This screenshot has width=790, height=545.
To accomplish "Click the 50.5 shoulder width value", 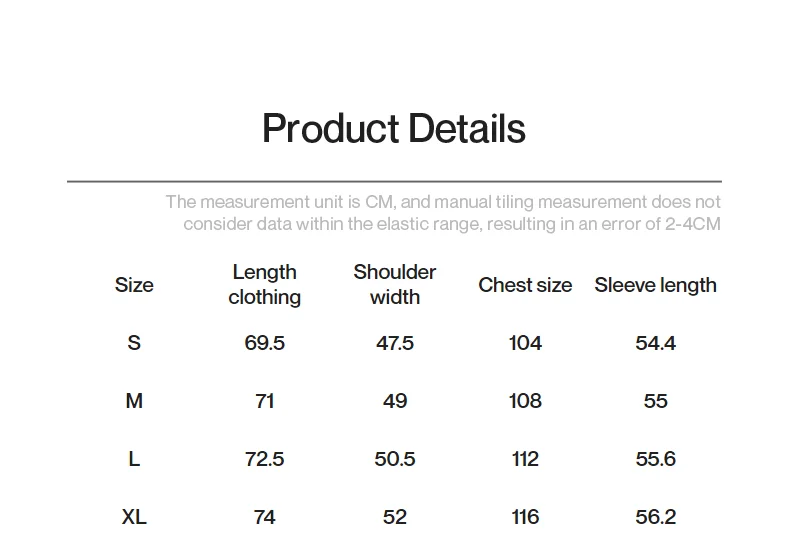I will coord(394,459).
